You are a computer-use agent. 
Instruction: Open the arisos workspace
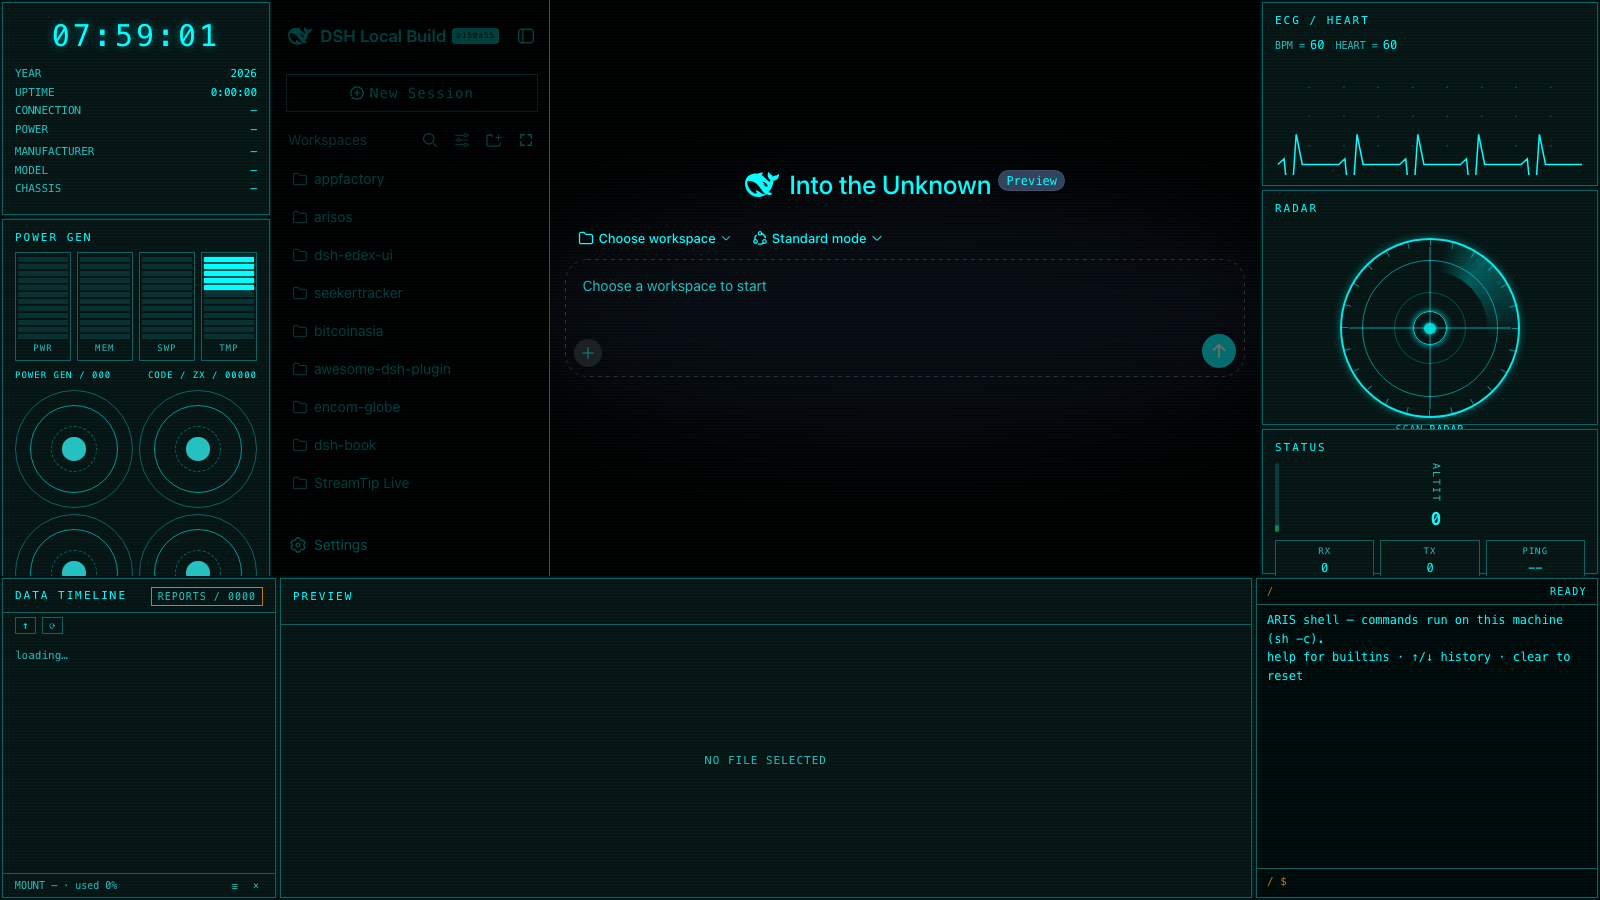(412, 217)
